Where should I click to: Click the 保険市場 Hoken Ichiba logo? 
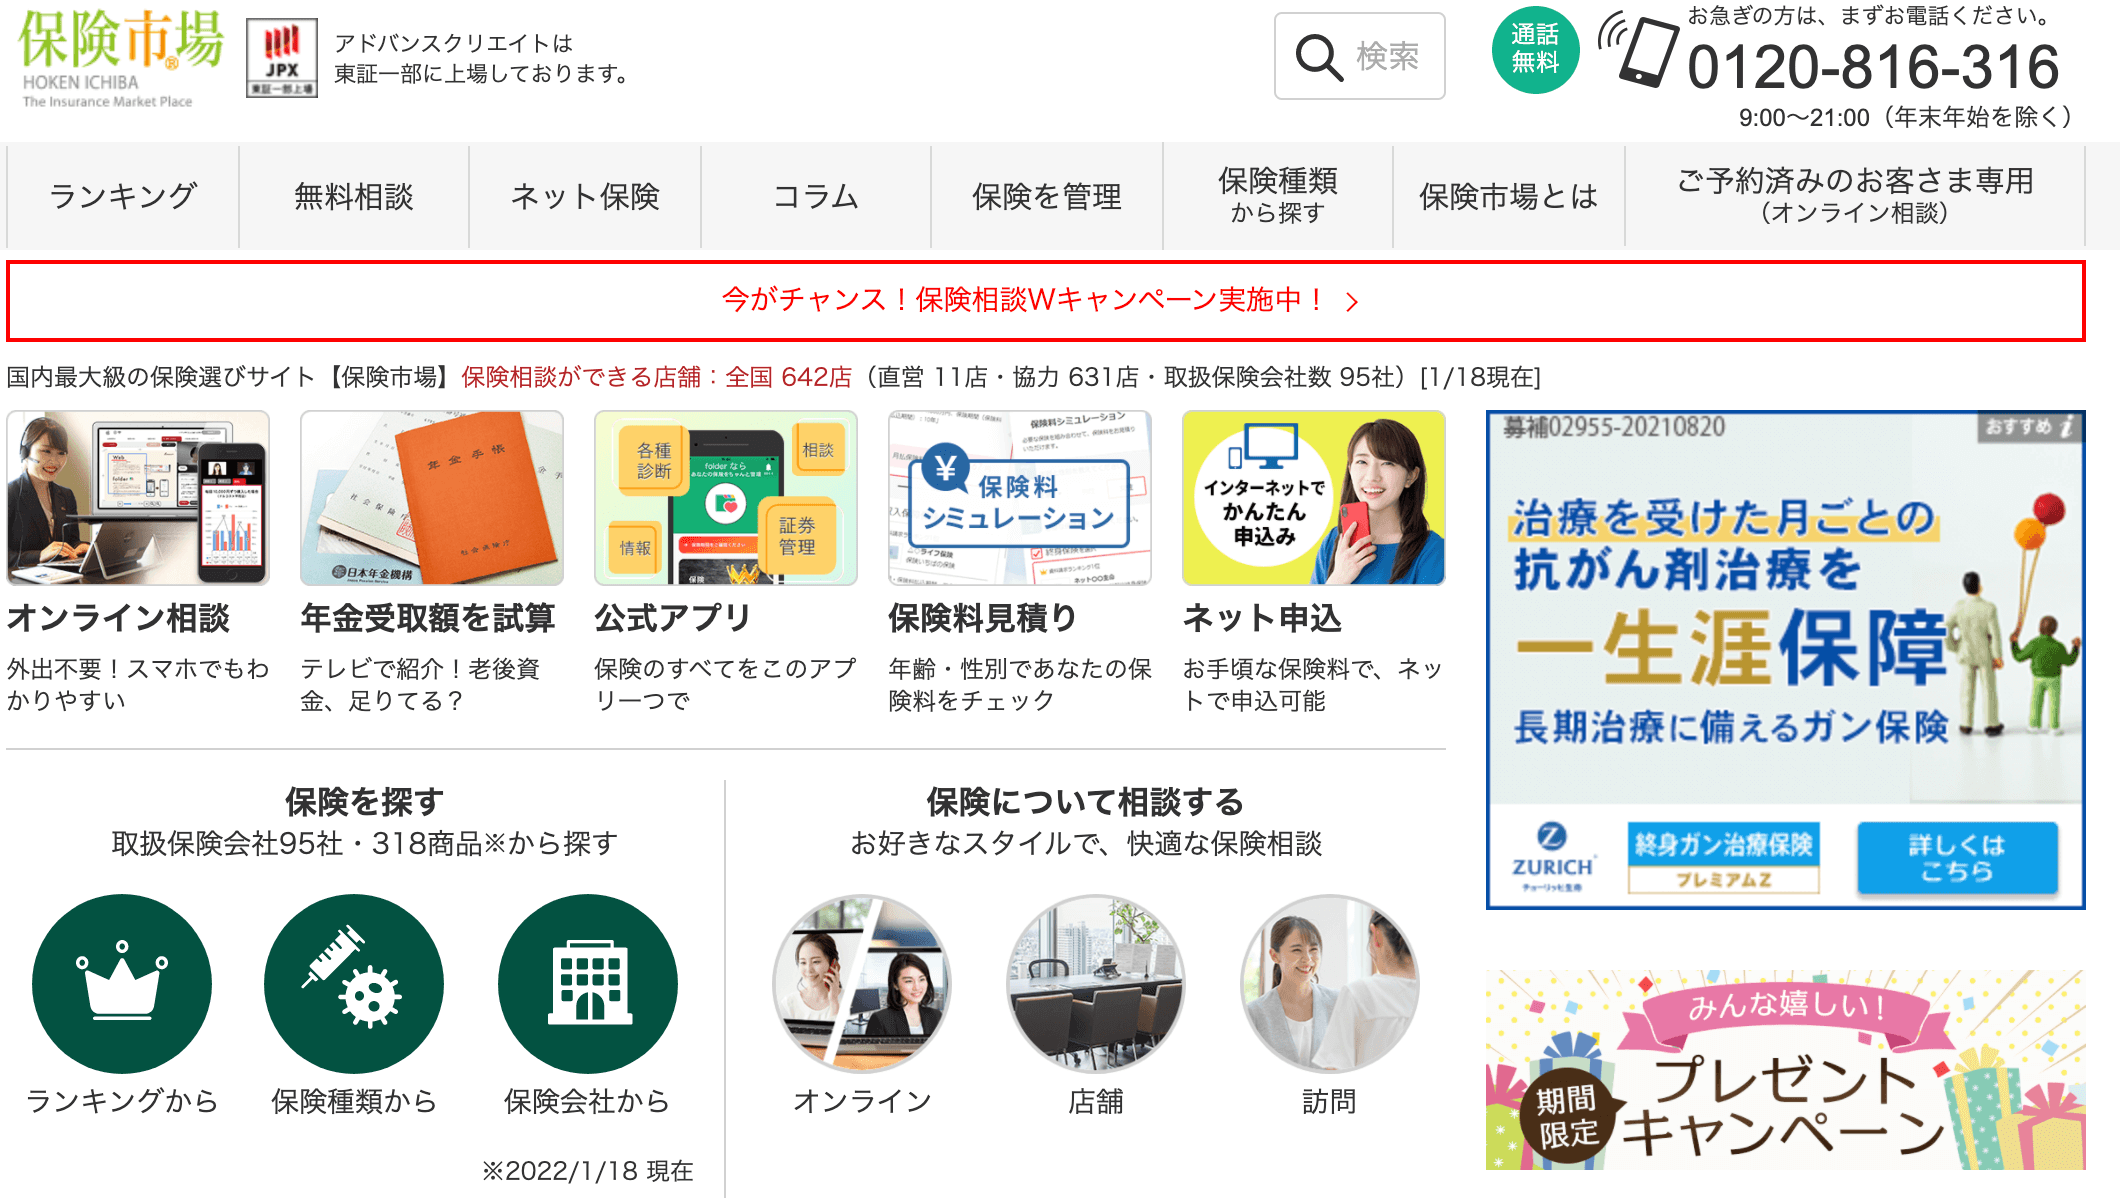click(121, 59)
